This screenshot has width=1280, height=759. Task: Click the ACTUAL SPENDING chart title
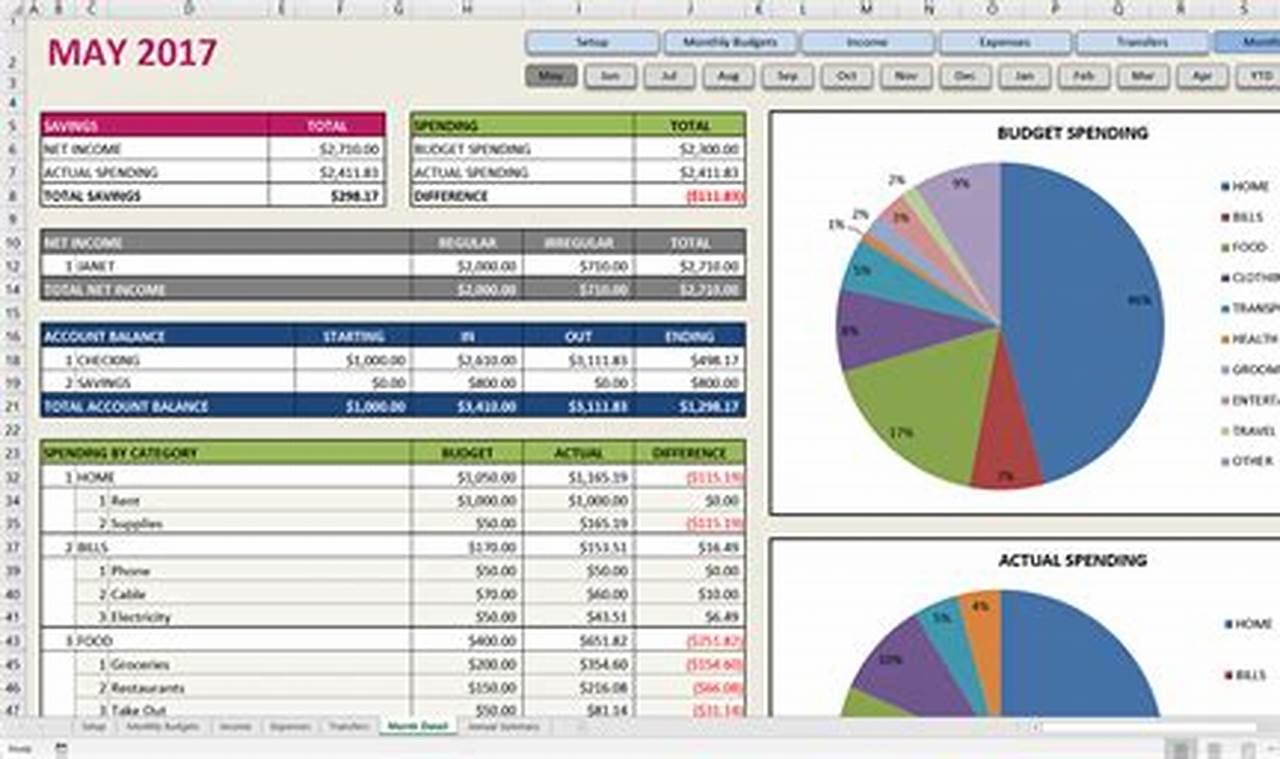point(1072,561)
